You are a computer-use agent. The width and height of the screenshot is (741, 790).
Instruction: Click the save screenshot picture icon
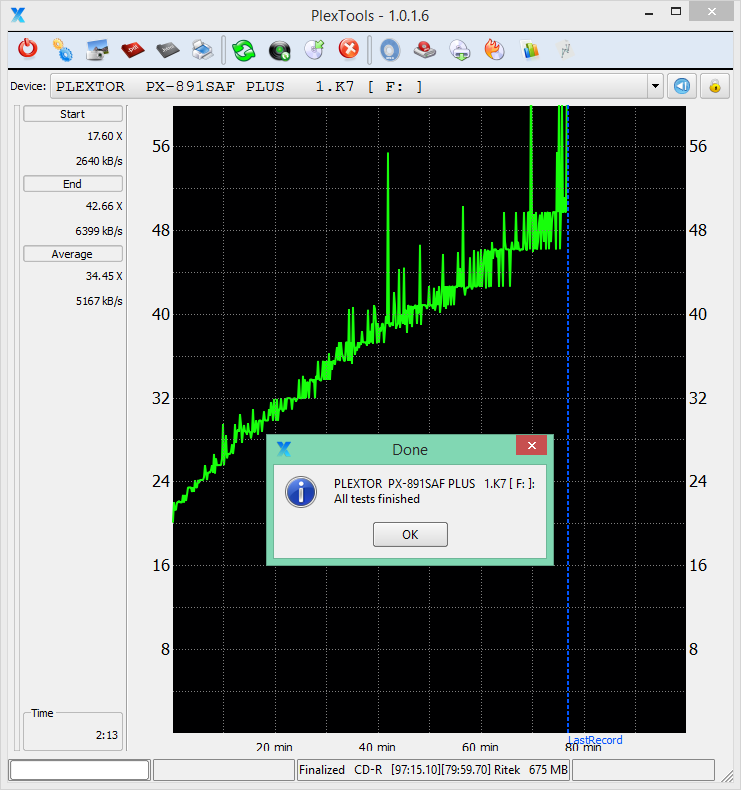tap(97, 50)
